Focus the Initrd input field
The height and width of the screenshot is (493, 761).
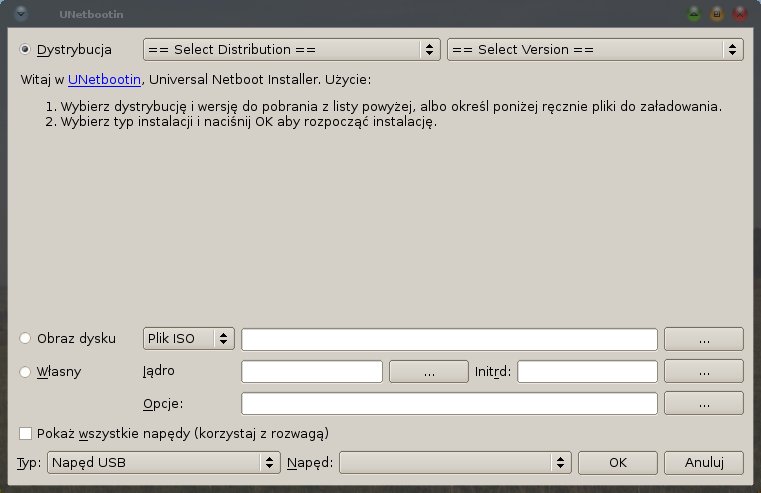coord(587,372)
